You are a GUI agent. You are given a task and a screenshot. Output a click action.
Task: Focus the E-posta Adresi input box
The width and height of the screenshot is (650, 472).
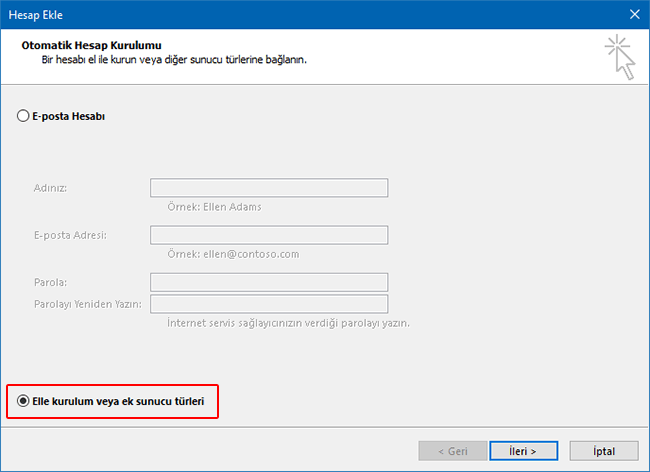[268, 235]
